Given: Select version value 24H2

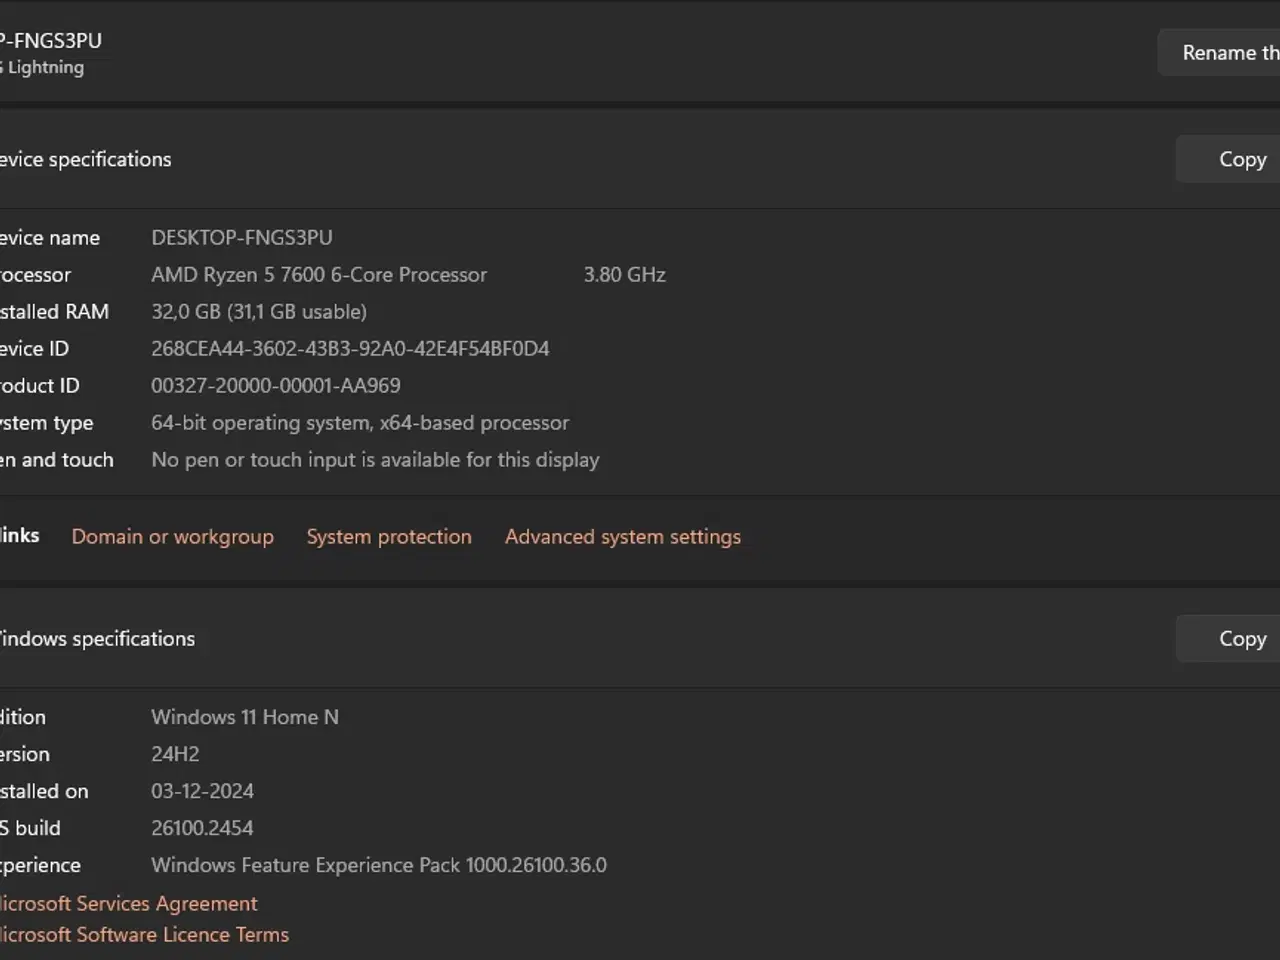Looking at the screenshot, I should pyautogui.click(x=175, y=754).
